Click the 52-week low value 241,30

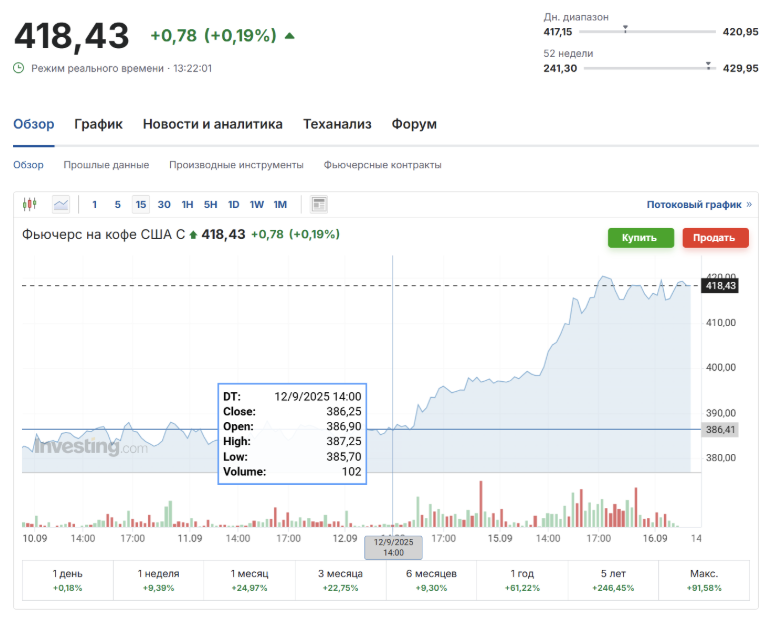[x=560, y=68]
